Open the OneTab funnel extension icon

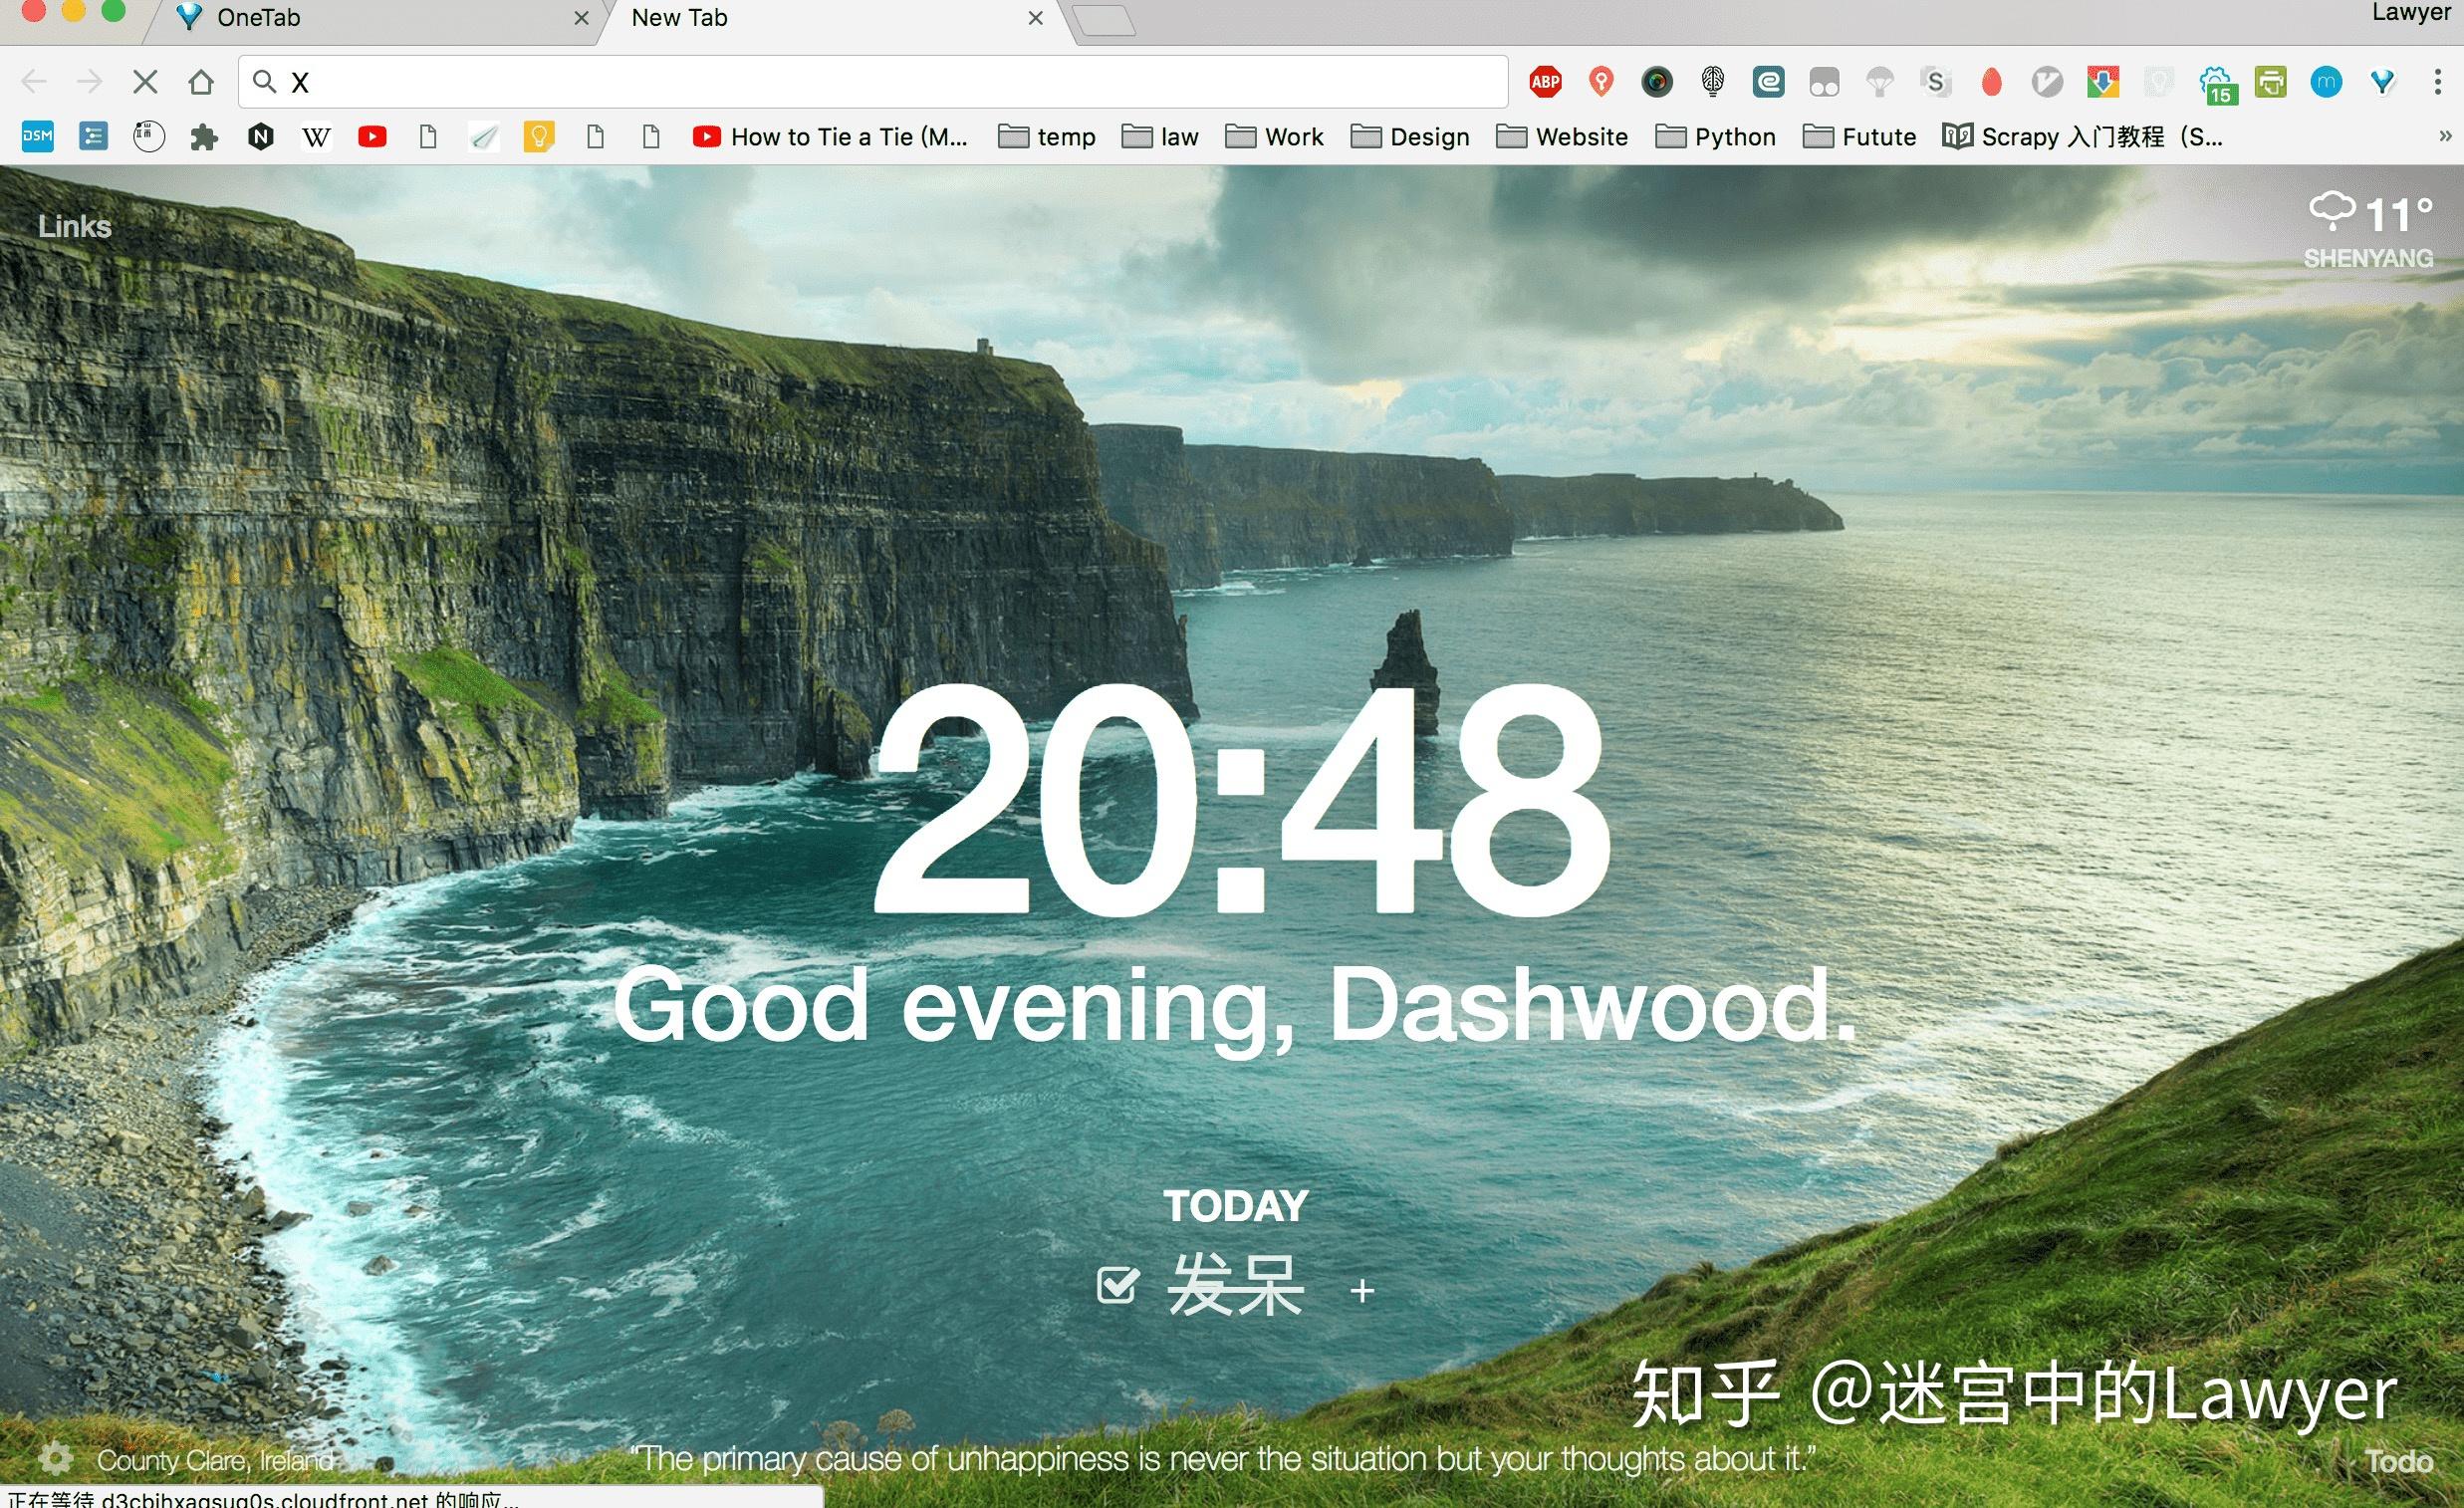(x=2382, y=82)
